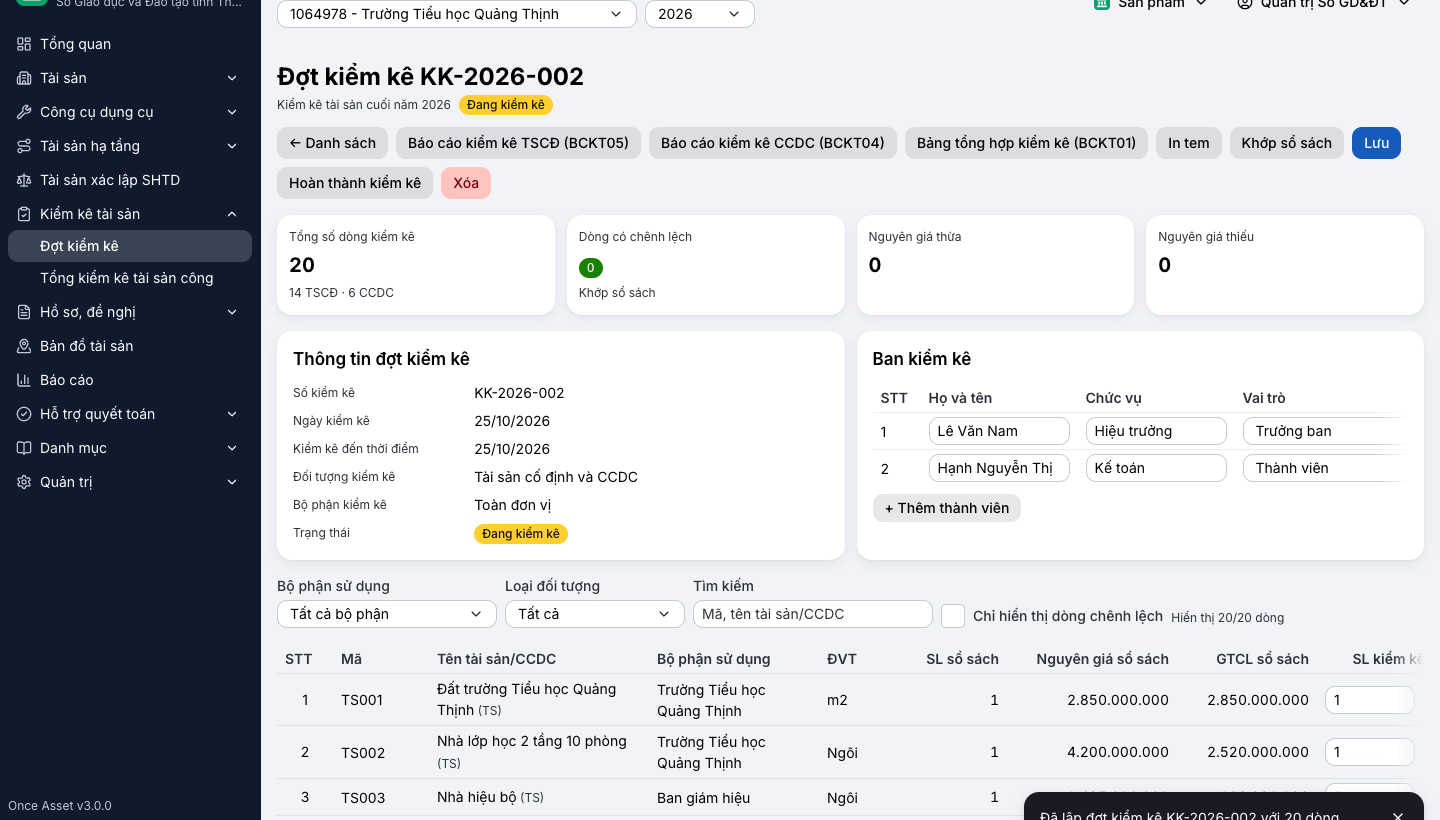Click the Kế toán position field
The image size is (1440, 820).
[1156, 468]
